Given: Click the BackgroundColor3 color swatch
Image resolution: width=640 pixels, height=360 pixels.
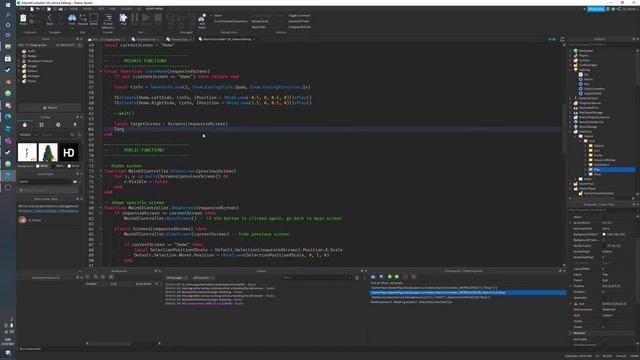Looking at the screenshot, I should pyautogui.click(x=604, y=234).
